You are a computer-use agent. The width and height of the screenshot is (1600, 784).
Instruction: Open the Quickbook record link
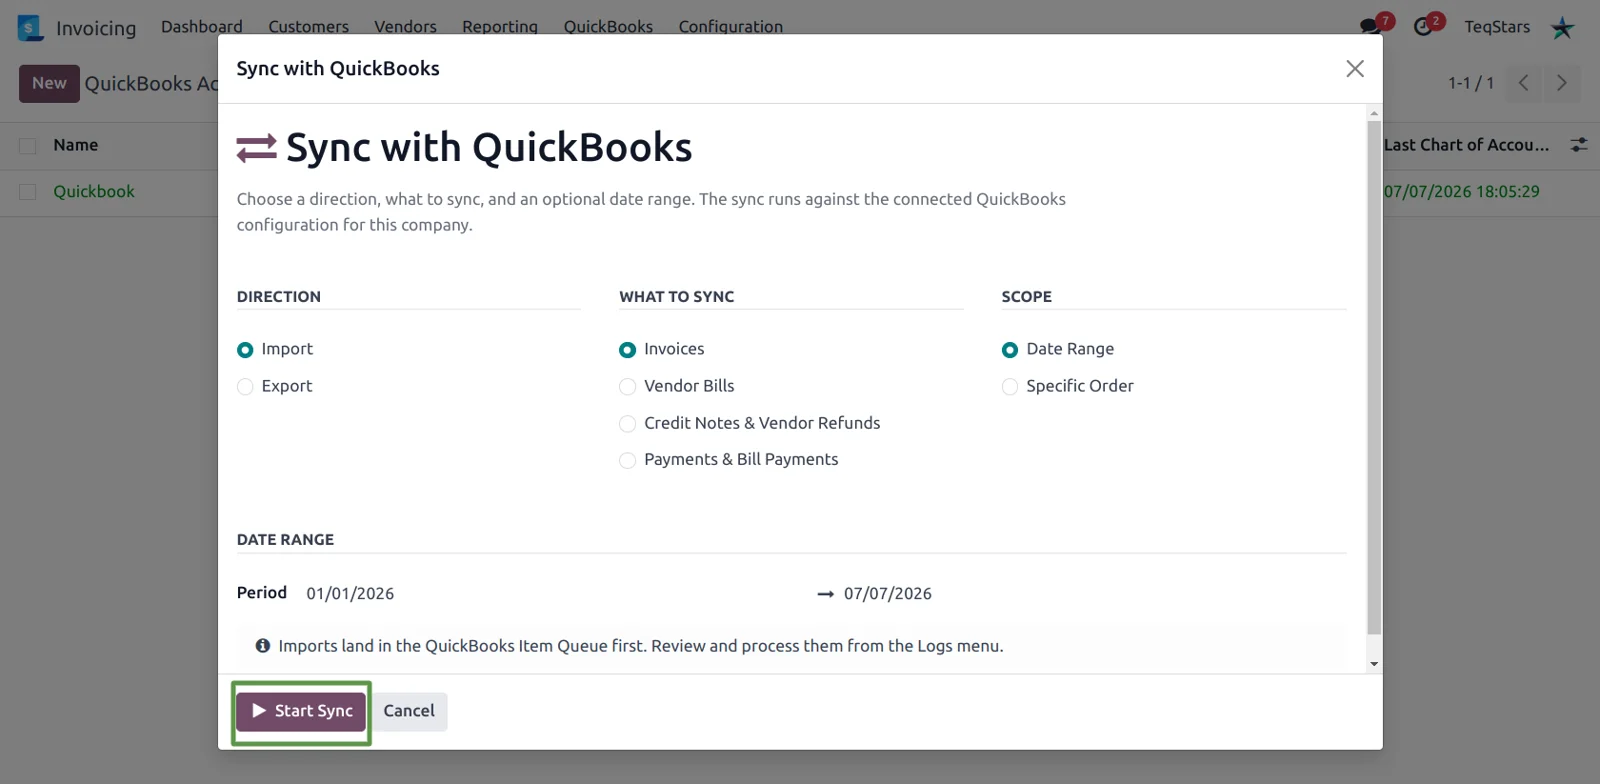94,192
